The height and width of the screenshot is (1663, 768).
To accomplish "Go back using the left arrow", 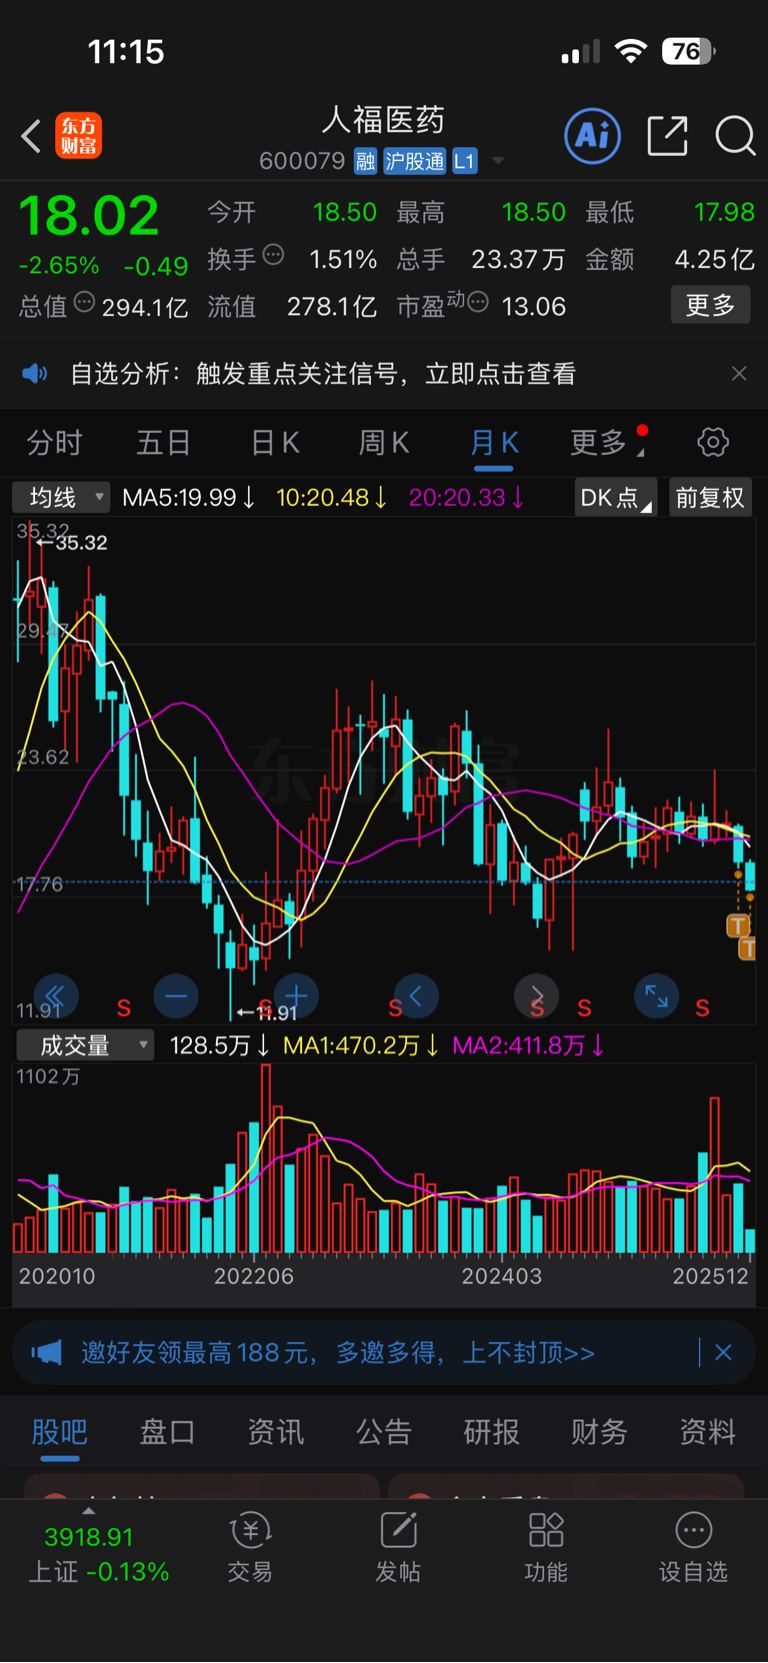I will [31, 136].
